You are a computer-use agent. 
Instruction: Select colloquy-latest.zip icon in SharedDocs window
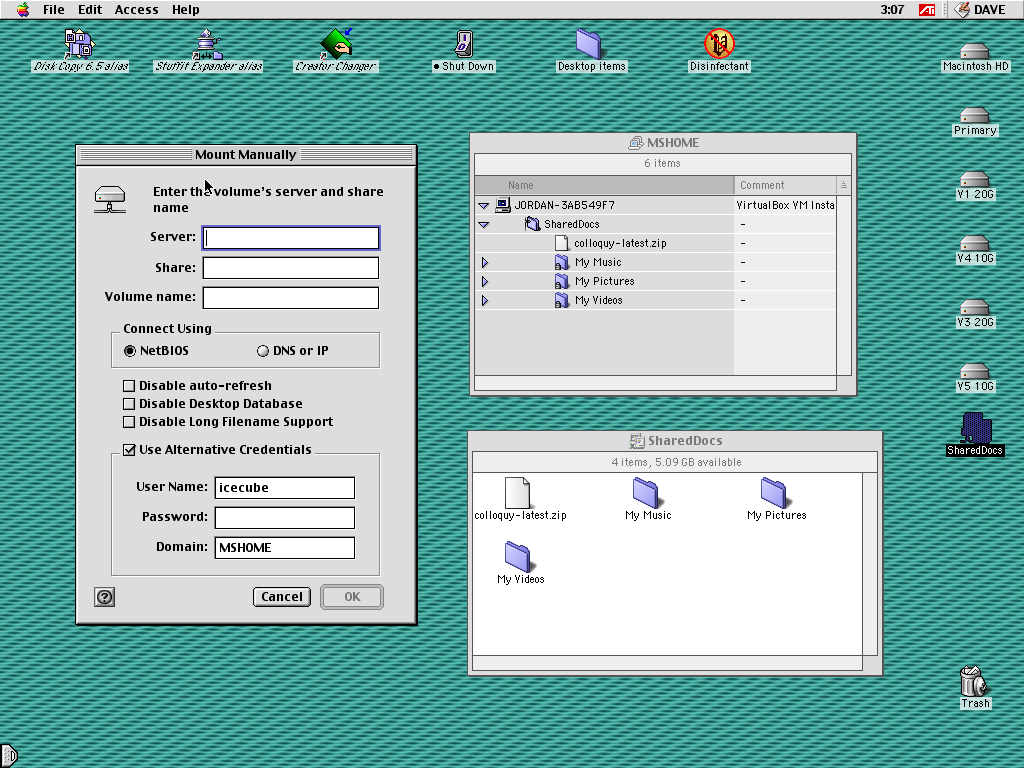[517, 492]
